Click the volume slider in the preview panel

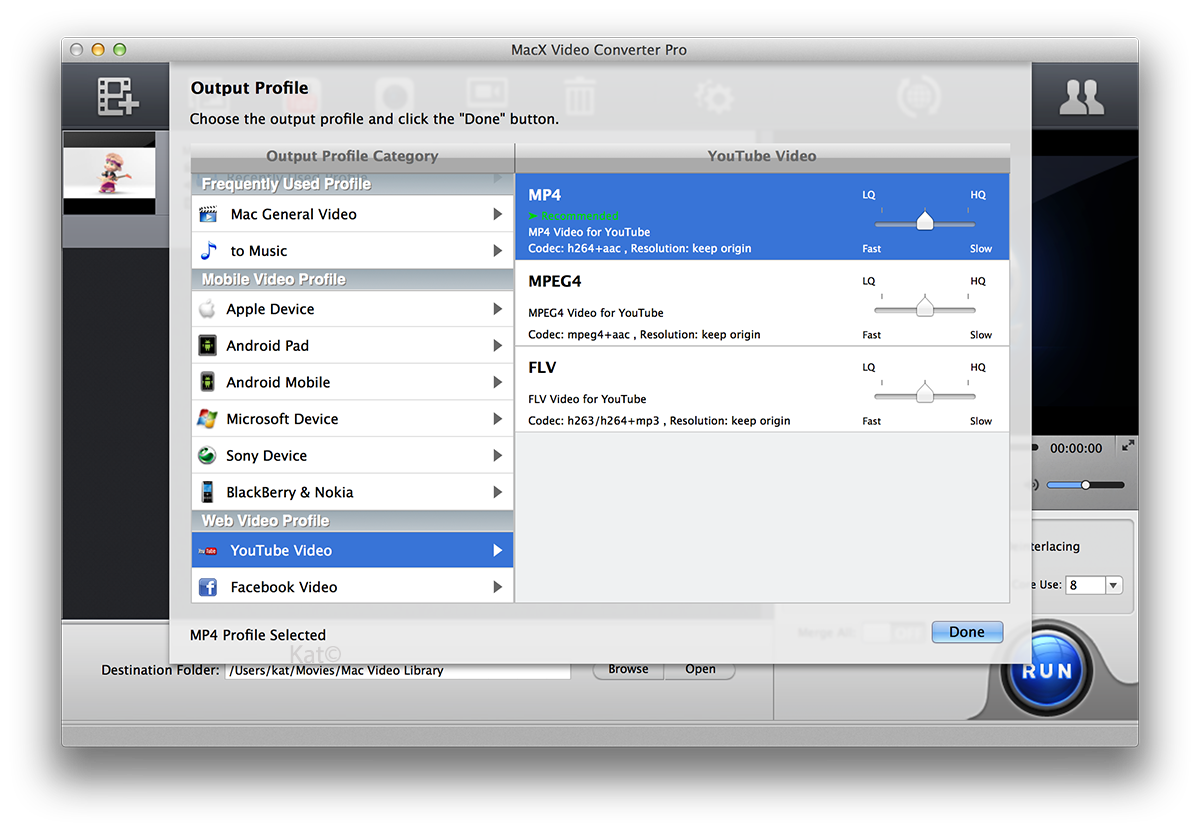click(x=1085, y=485)
